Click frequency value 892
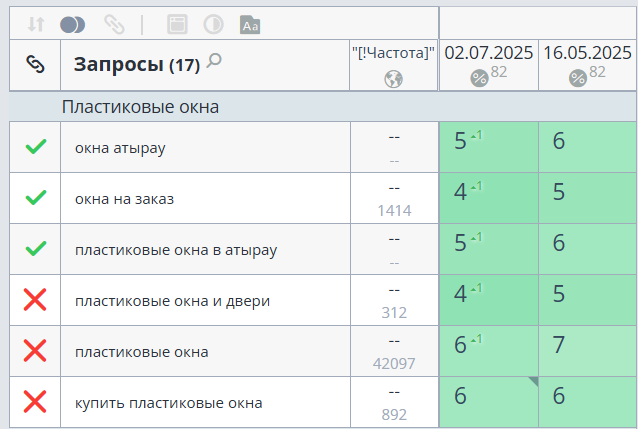Screen dimensions: 638x429 pos(394,414)
